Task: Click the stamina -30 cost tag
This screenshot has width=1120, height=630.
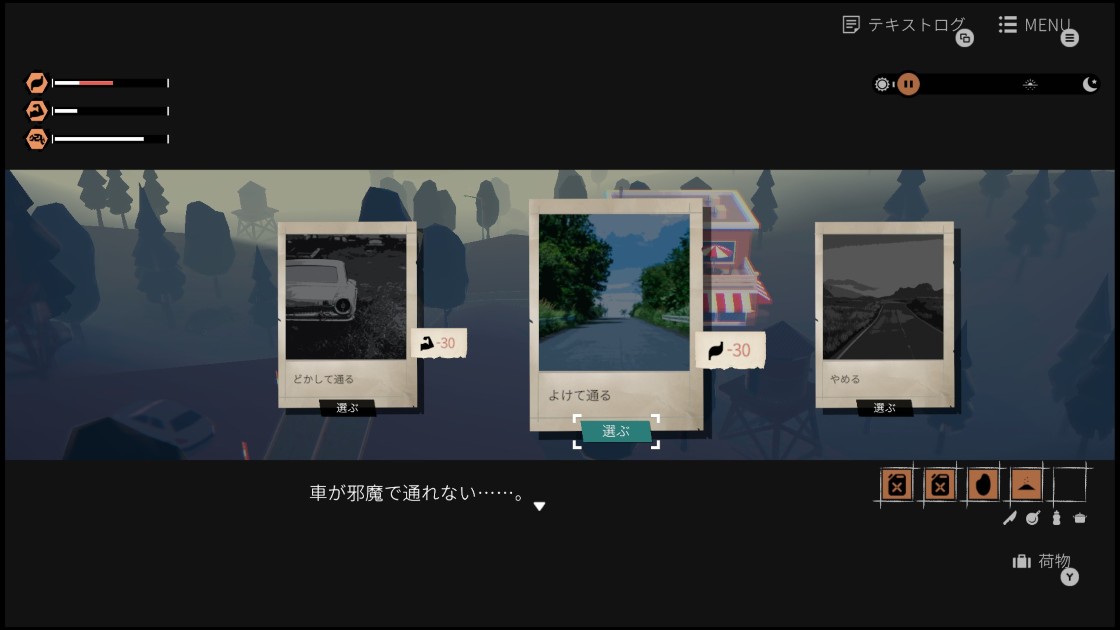Action: coord(730,350)
